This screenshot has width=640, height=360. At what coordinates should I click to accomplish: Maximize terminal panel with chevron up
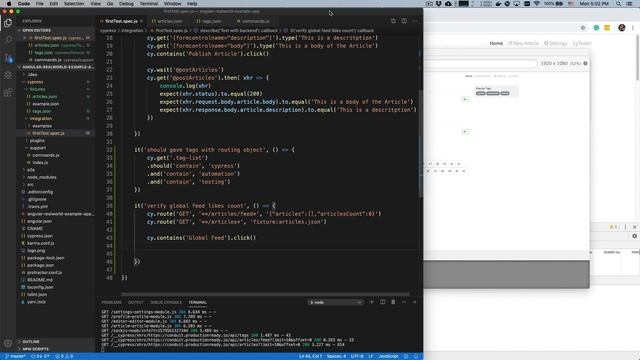tap(404, 302)
